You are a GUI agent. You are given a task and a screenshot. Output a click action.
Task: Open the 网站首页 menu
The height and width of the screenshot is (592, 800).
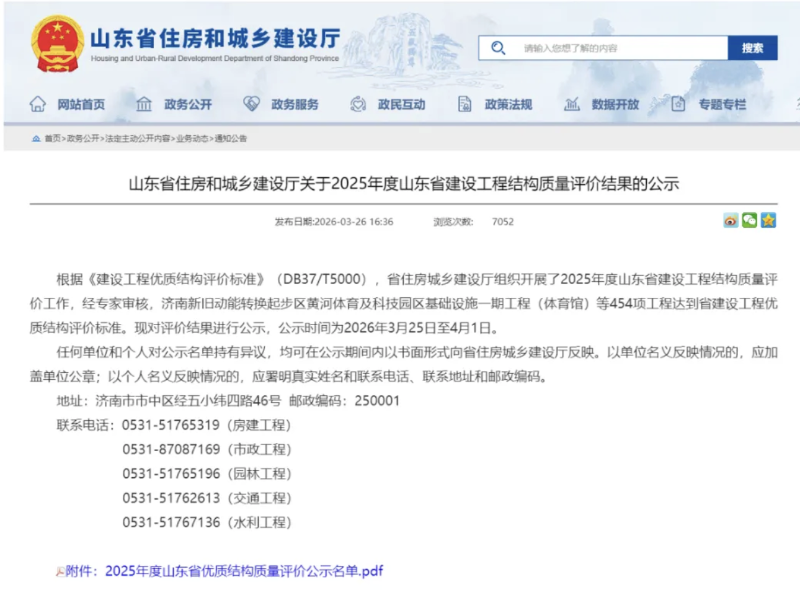coord(81,105)
